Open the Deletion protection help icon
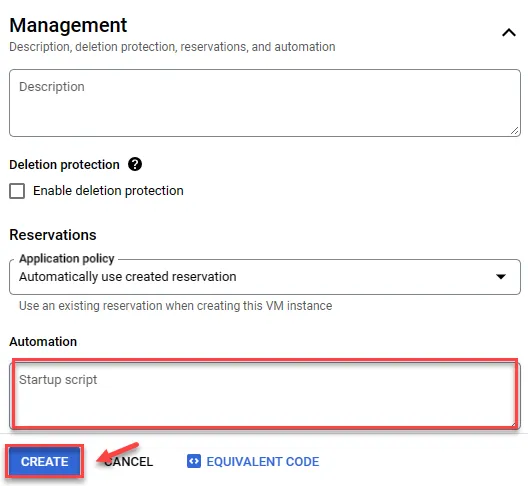Image resolution: width=528 pixels, height=486 pixels. point(135,164)
